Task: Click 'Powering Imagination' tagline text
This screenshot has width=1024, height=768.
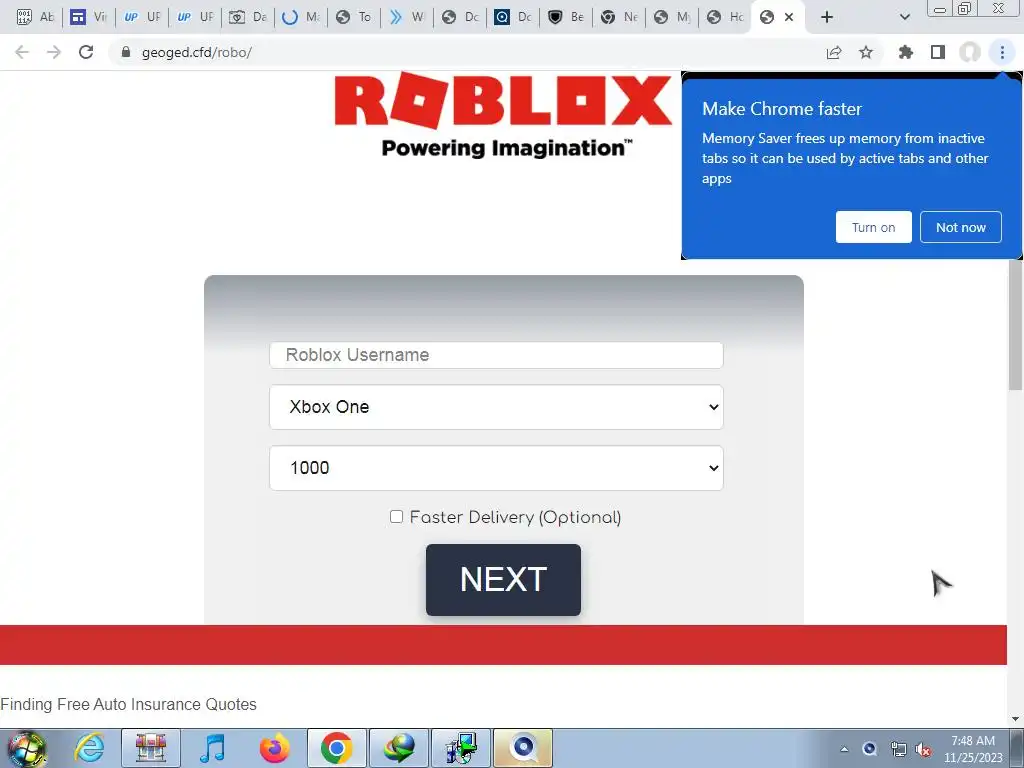Action: tap(506, 148)
